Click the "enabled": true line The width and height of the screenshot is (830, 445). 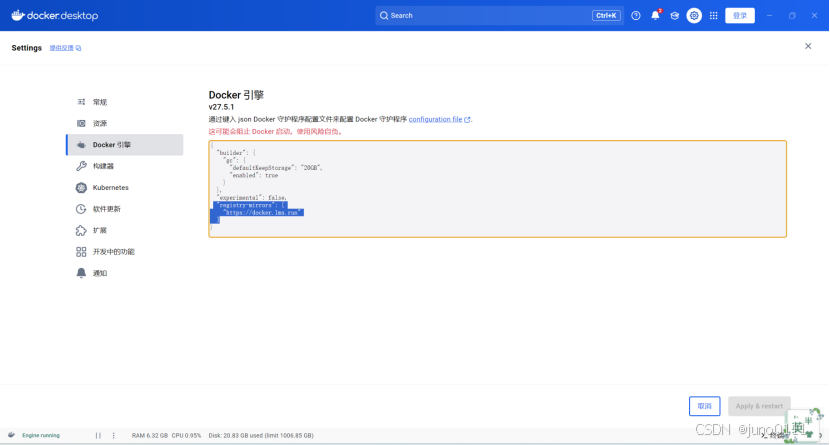pos(254,175)
